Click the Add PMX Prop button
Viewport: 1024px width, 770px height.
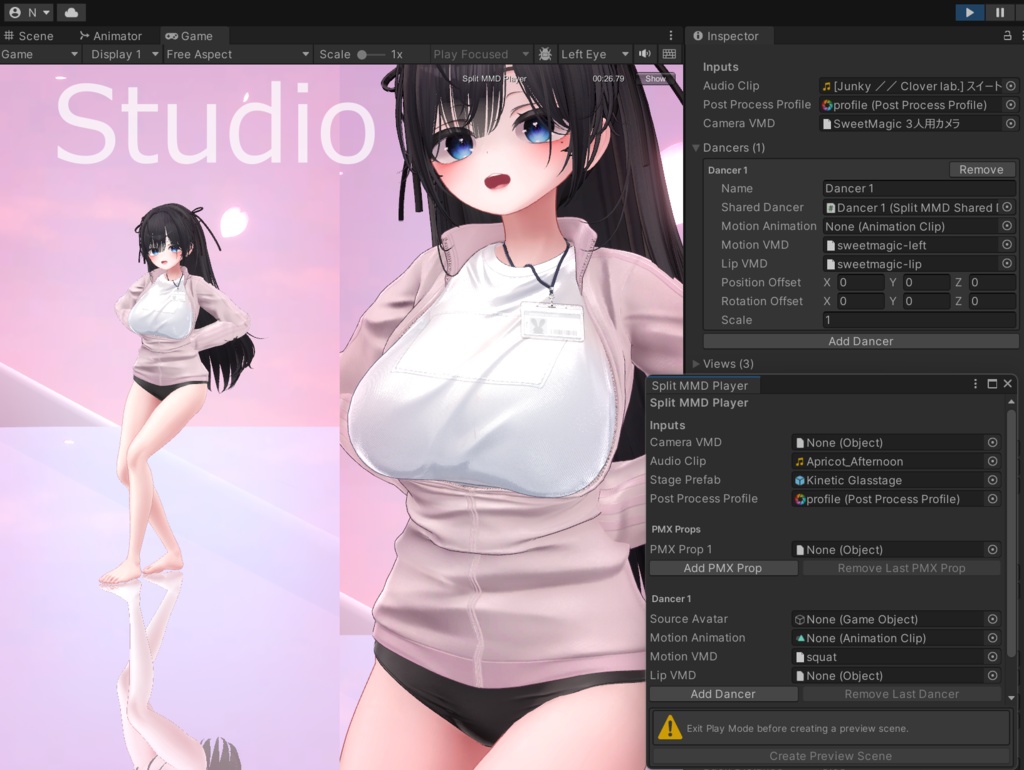[x=723, y=568]
